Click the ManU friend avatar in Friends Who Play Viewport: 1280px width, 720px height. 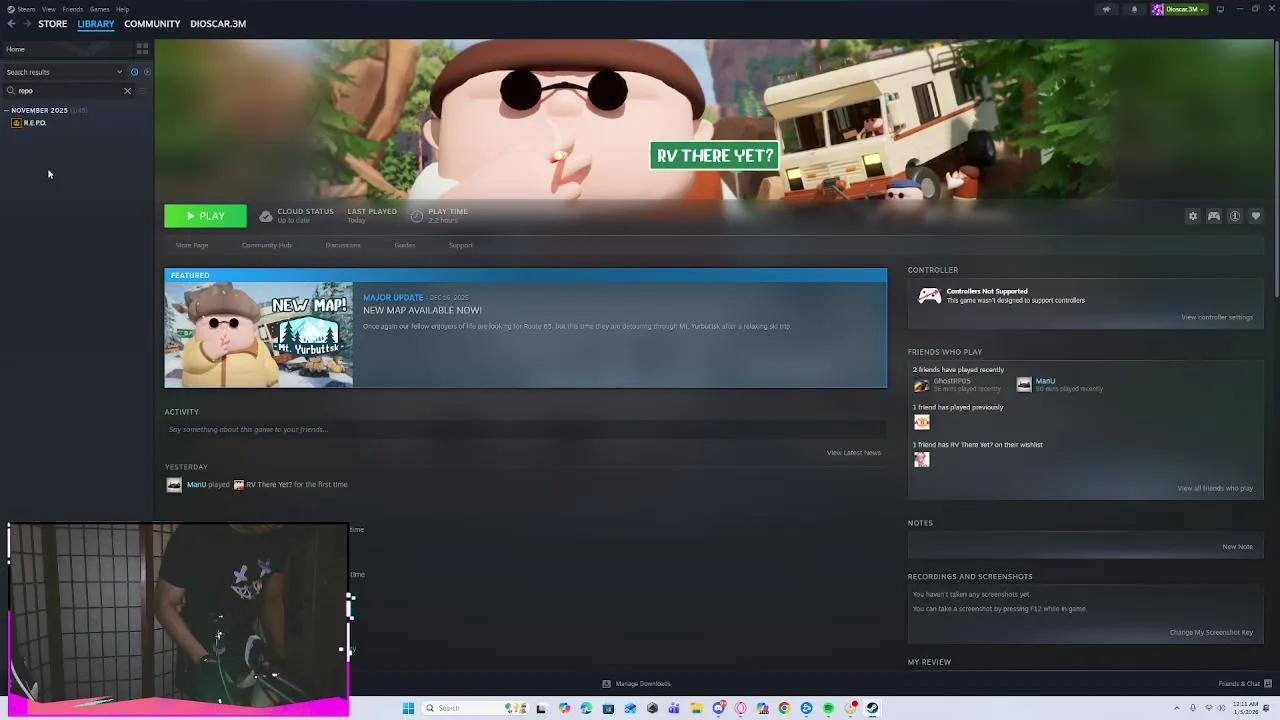tap(1024, 385)
